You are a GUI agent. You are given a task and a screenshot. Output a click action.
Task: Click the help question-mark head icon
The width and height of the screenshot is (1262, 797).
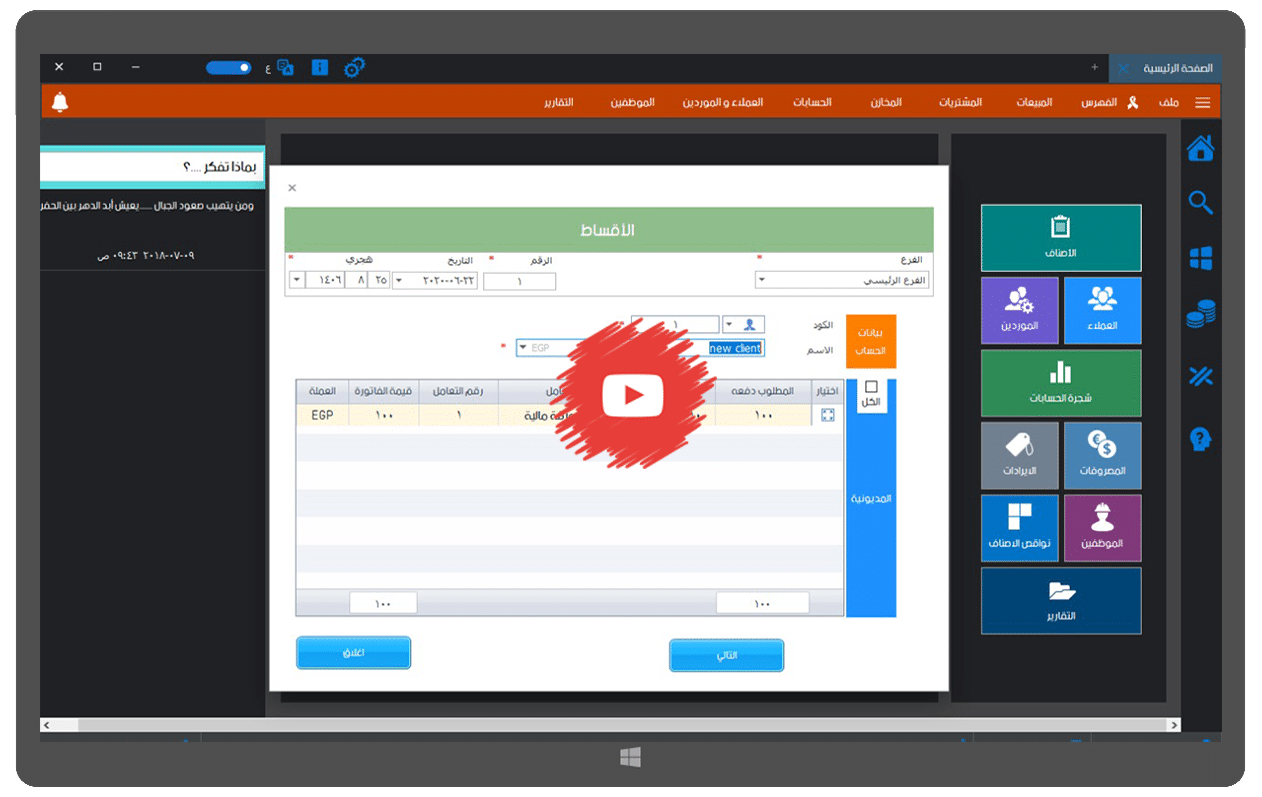coord(1200,438)
